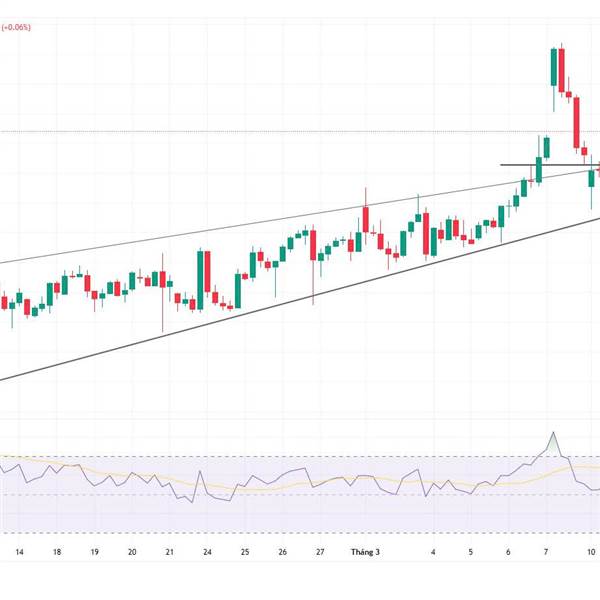Click the date label '25' on time axis
Viewport: 600px width, 600px height.
245,552
